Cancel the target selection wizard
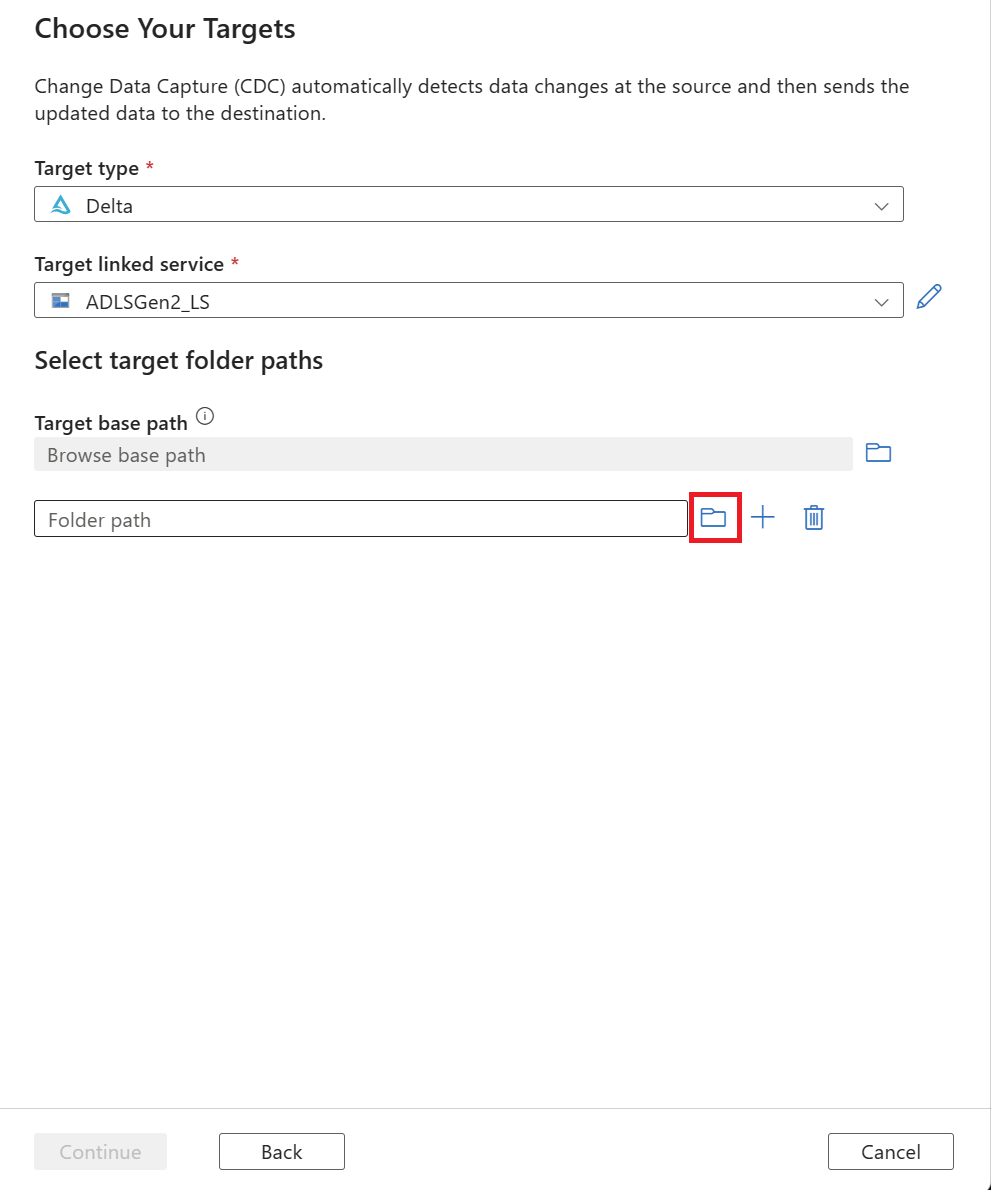 click(890, 1151)
